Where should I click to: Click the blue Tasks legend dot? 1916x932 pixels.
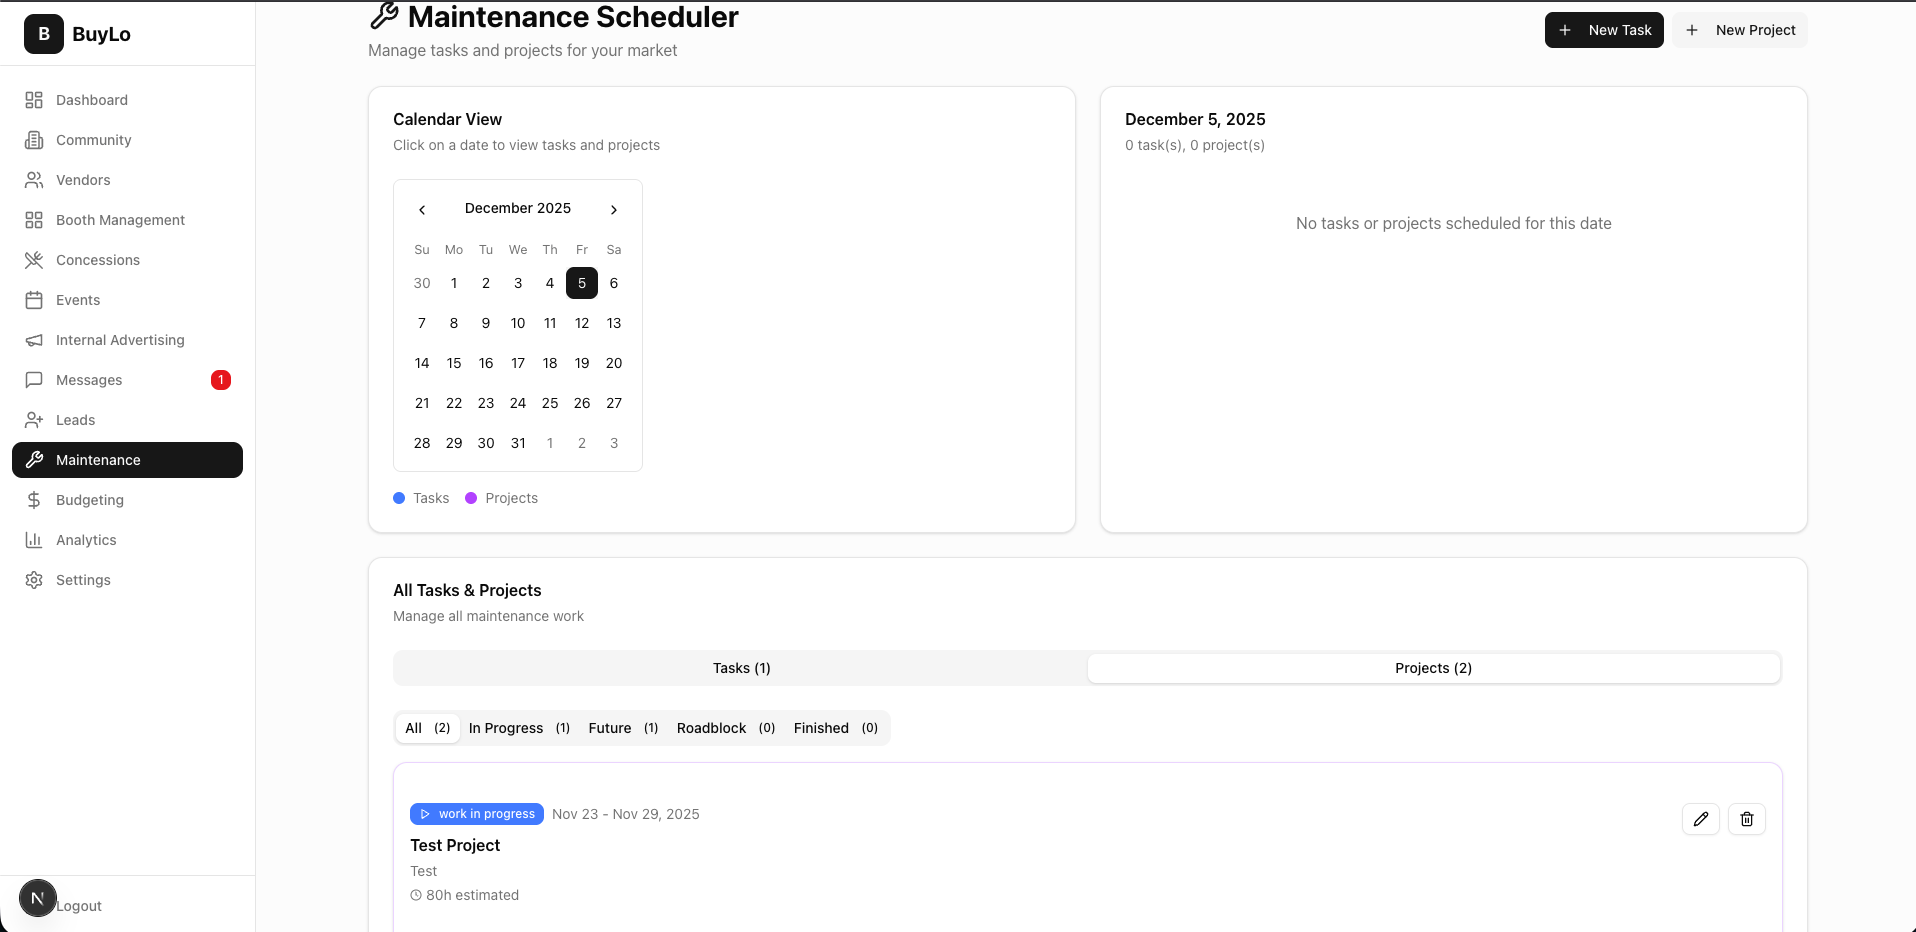[x=399, y=498]
